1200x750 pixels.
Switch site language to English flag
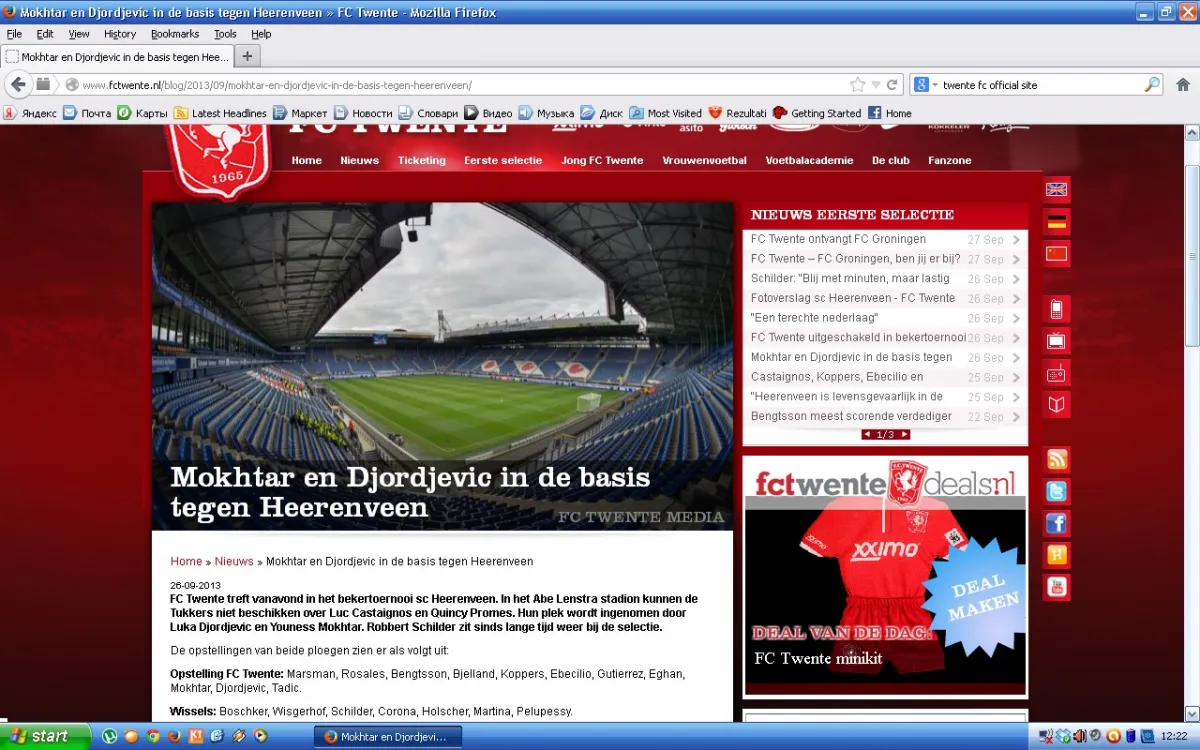pos(1056,189)
